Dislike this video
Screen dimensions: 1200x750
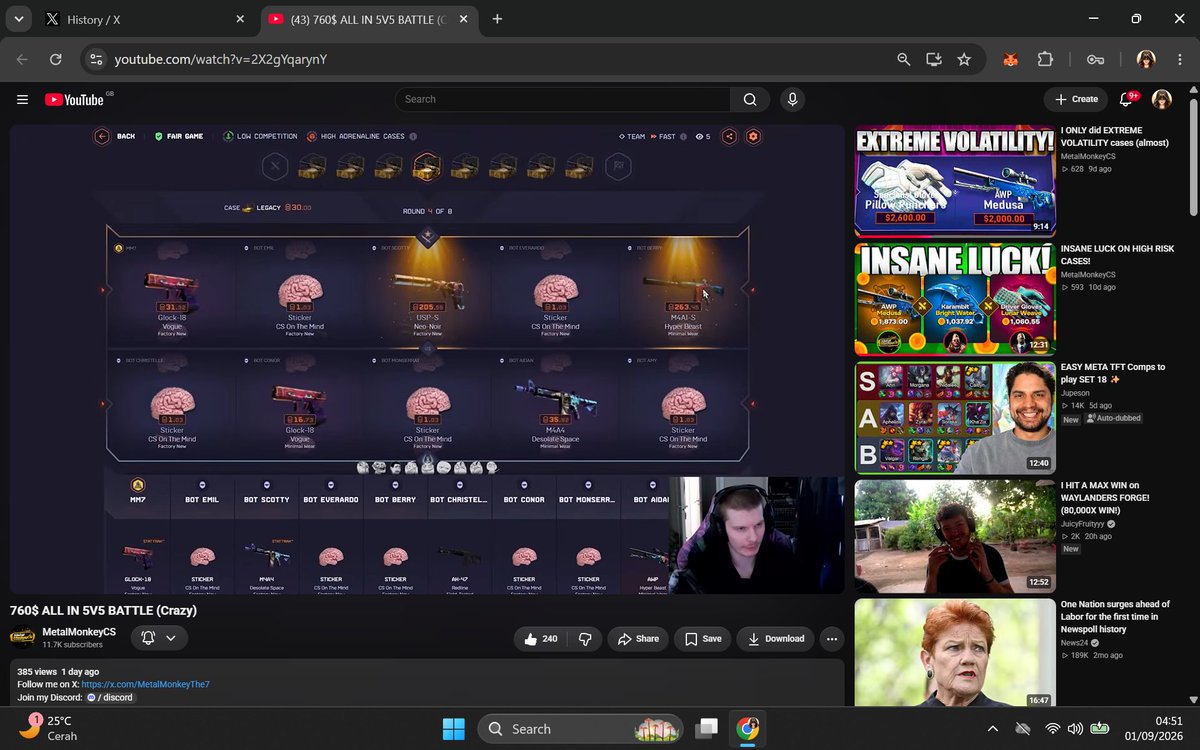586,639
